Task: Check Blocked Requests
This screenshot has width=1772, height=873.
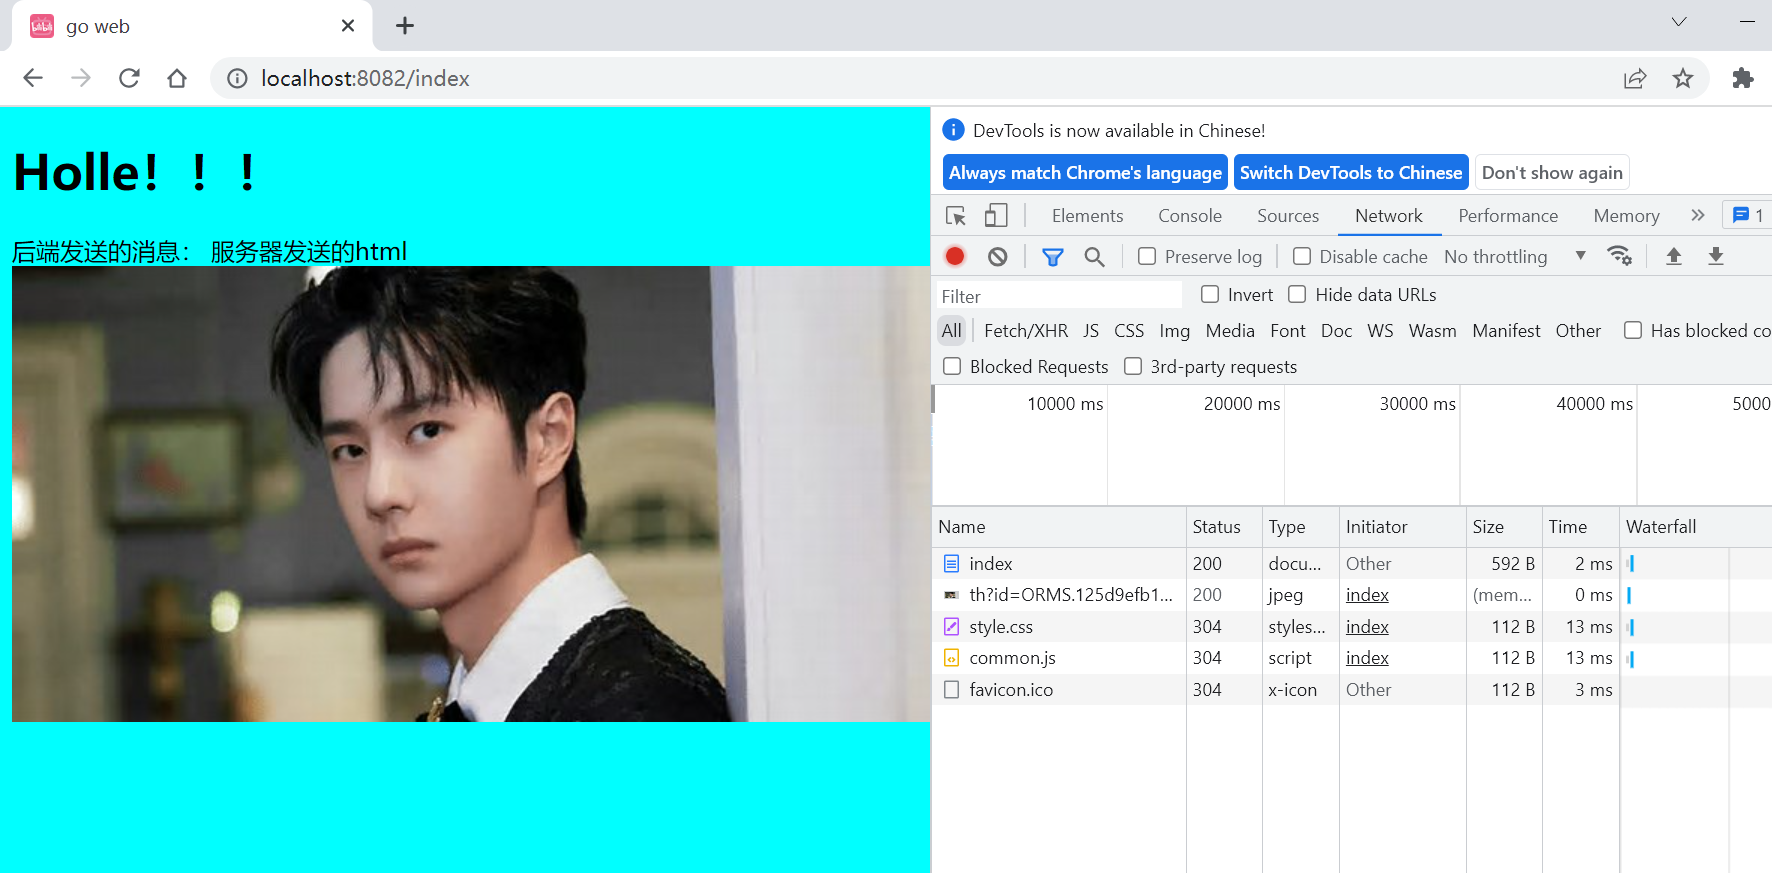Action: point(952,367)
